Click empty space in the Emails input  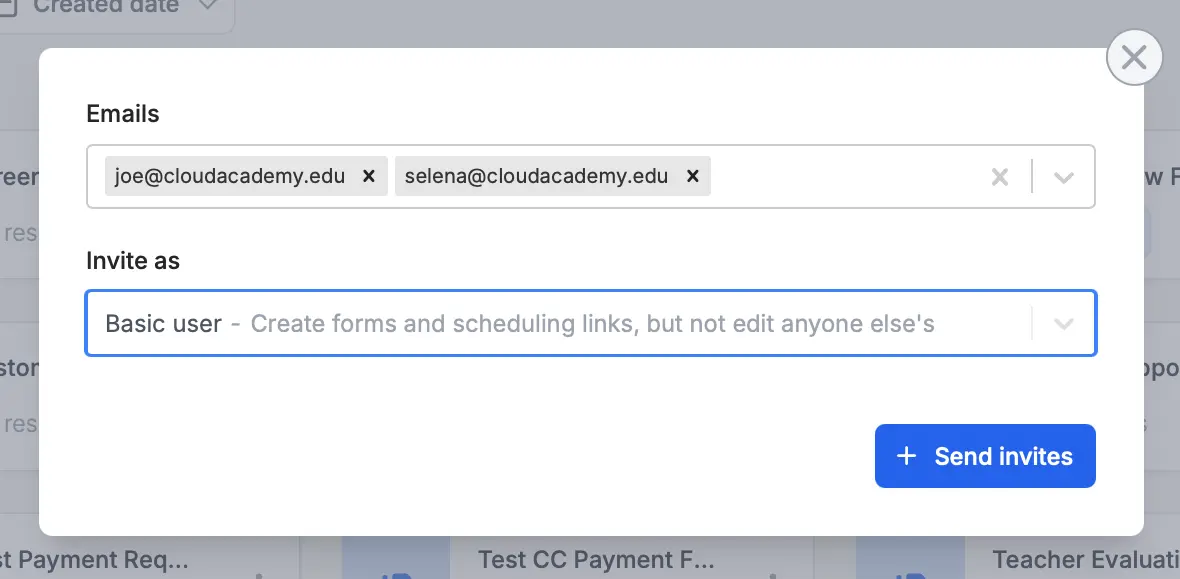[x=843, y=176]
